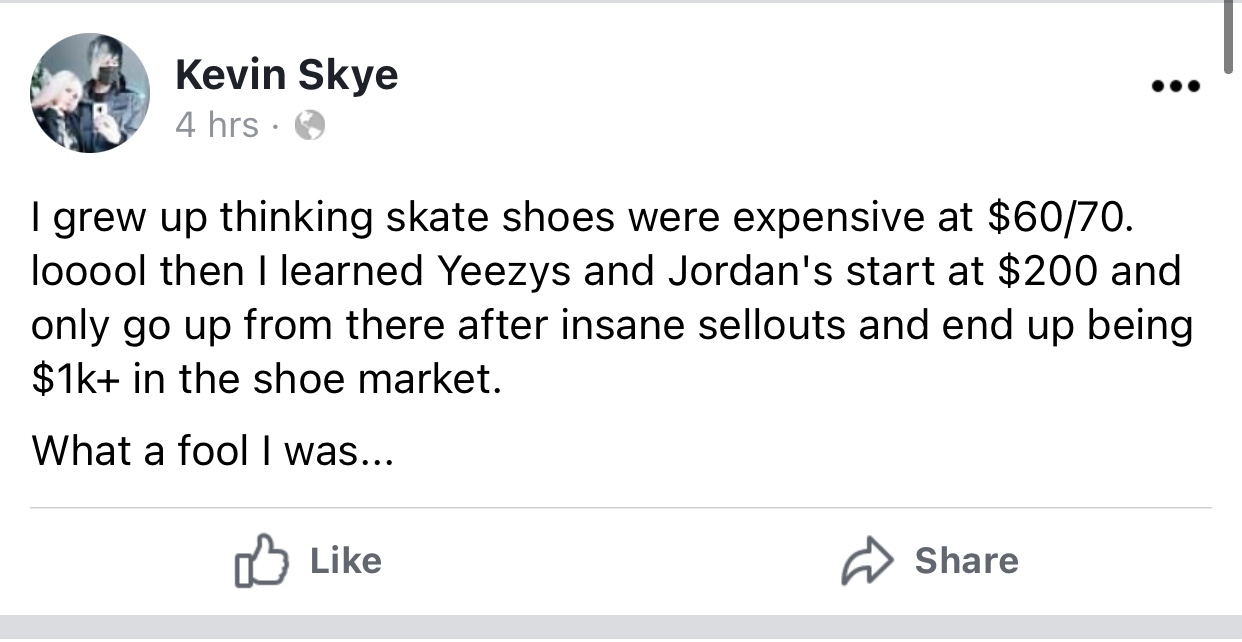This screenshot has height=642, width=1242.
Task: Click the Like text label
Action: [345, 561]
